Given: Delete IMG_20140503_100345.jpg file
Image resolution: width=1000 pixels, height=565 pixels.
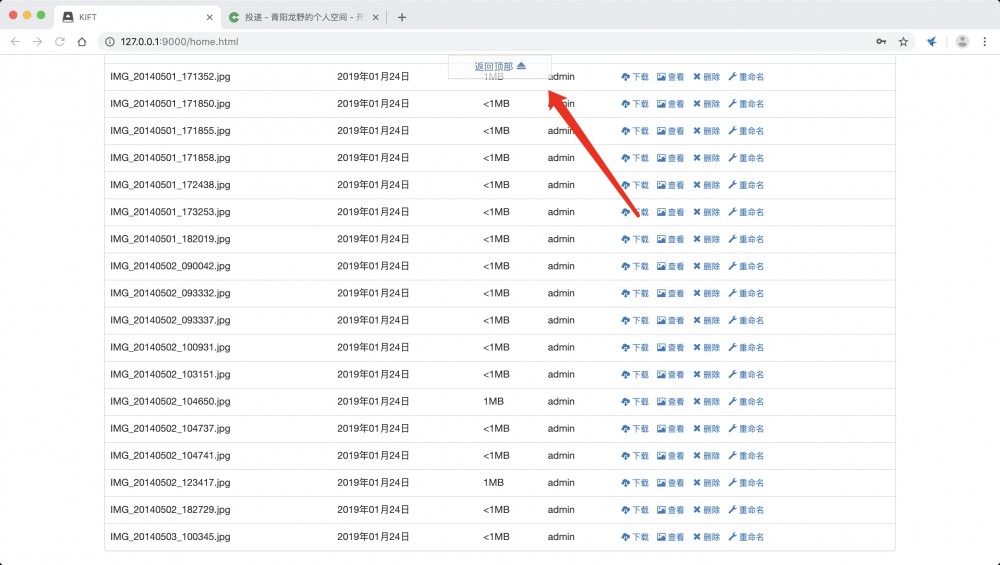Looking at the screenshot, I should coord(707,537).
